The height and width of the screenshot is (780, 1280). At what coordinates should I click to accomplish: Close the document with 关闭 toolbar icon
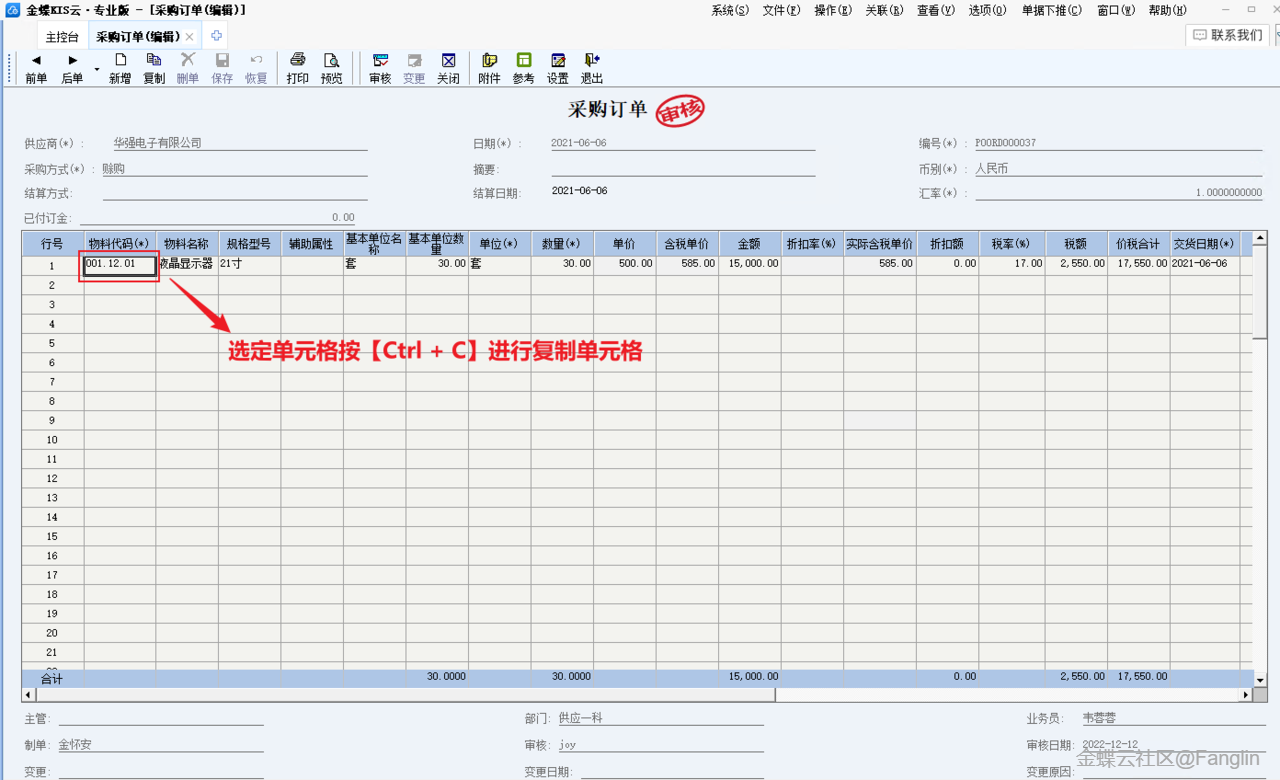[x=448, y=68]
